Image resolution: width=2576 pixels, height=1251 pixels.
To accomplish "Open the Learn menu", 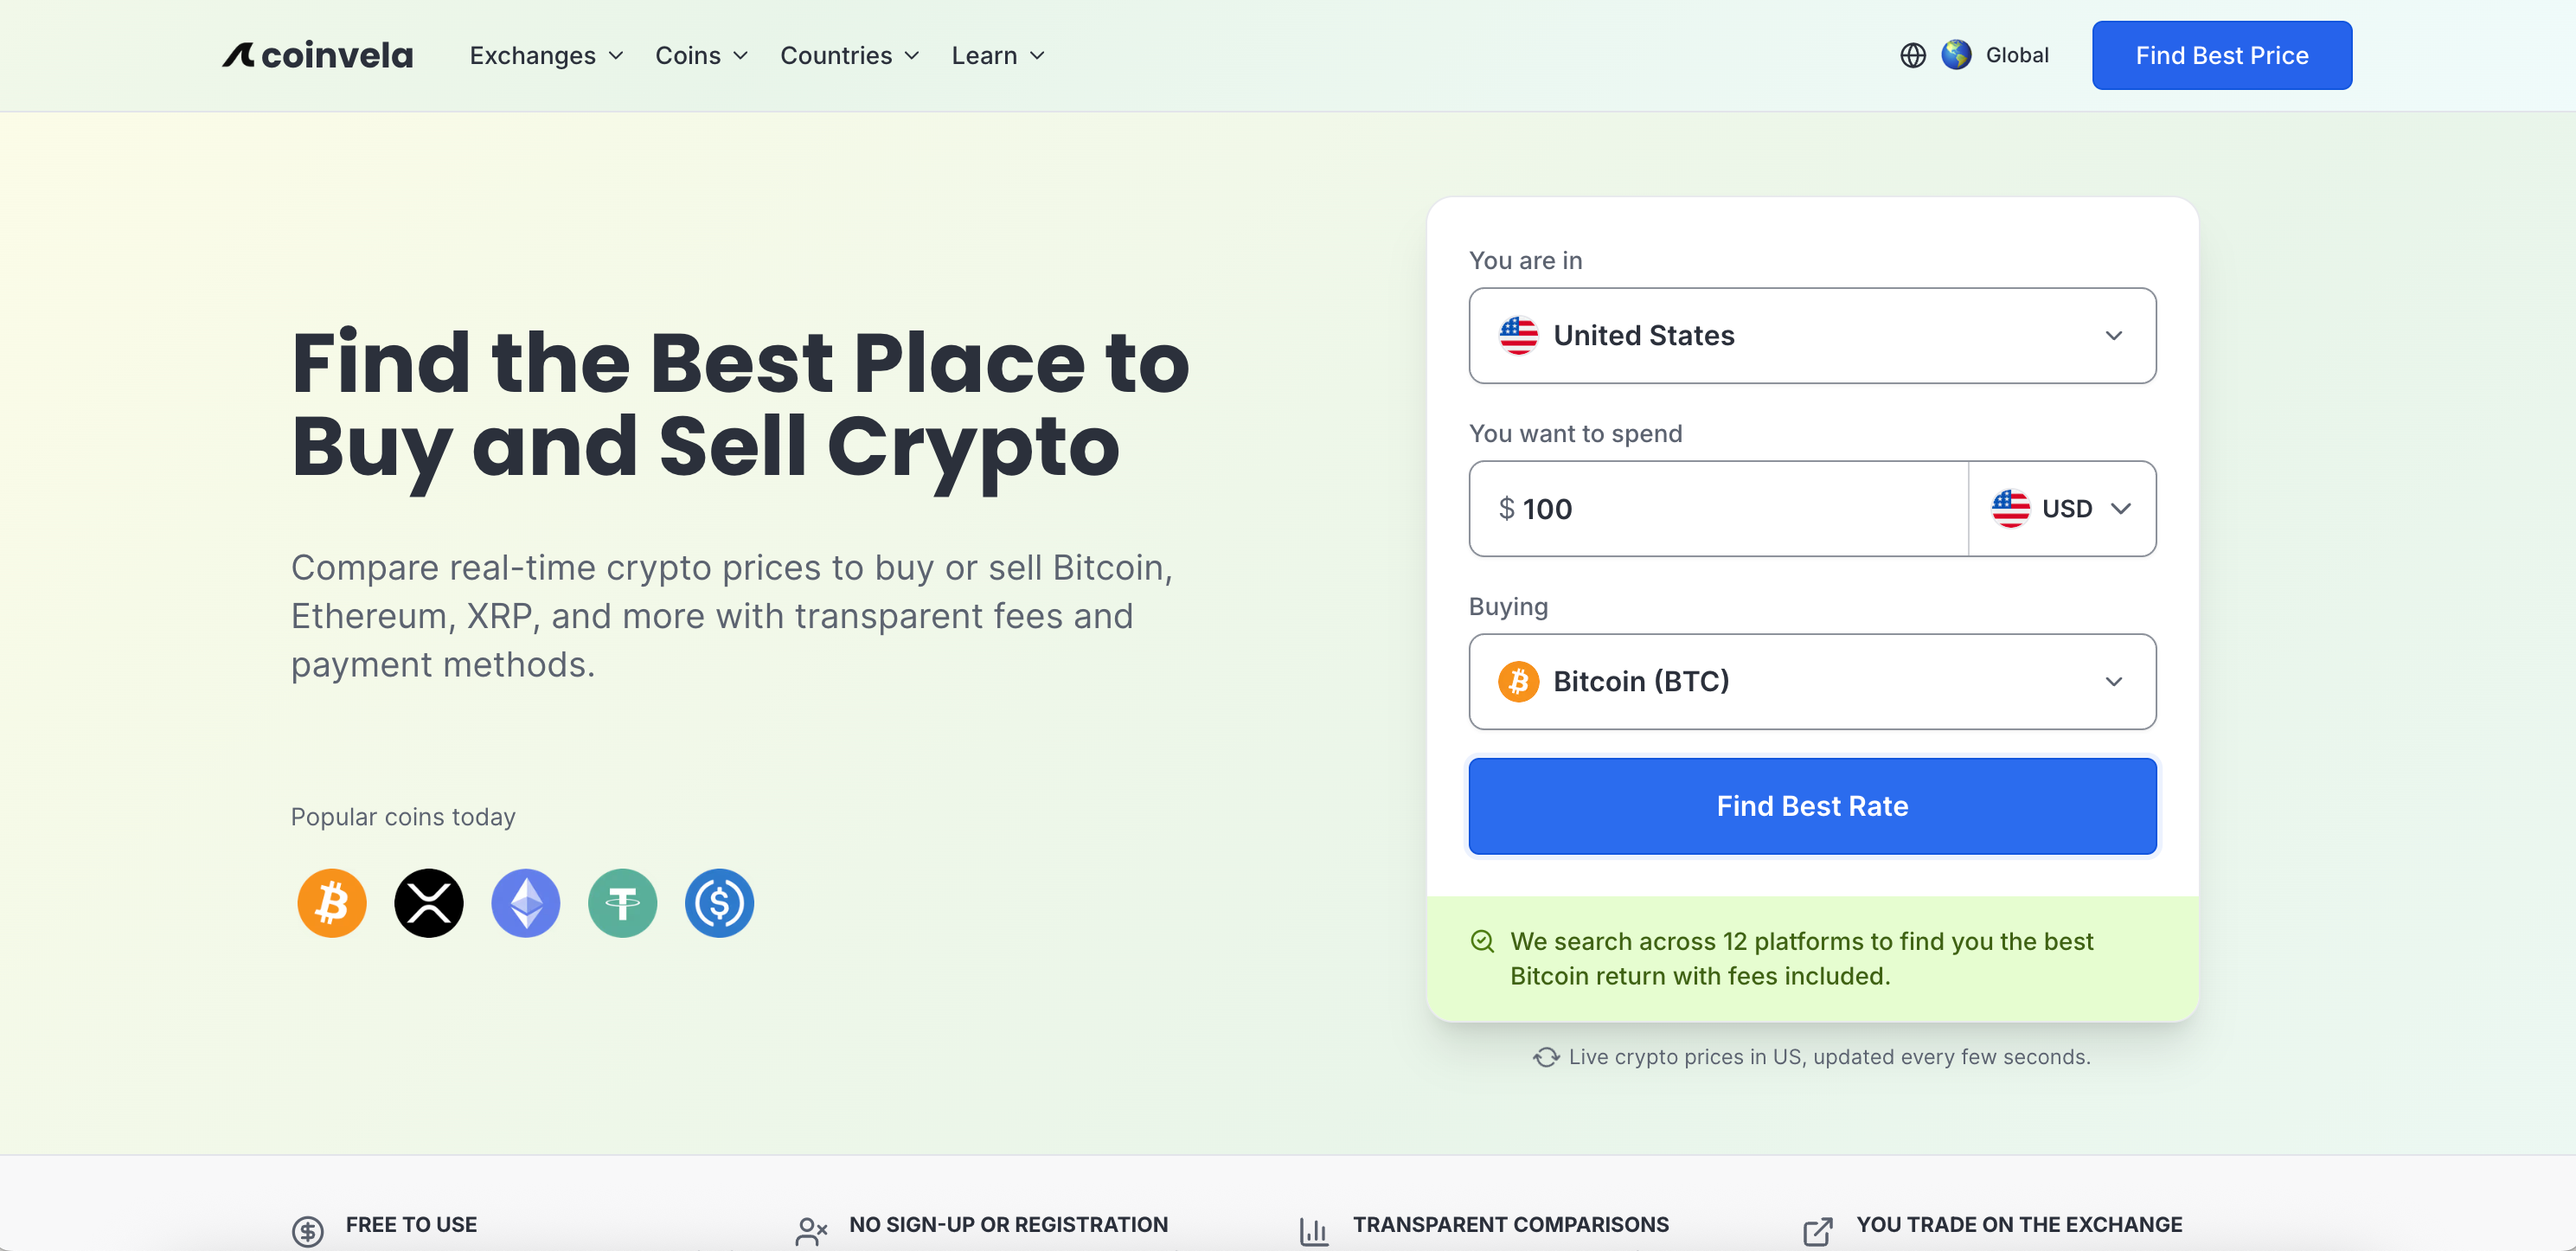I will (x=996, y=55).
